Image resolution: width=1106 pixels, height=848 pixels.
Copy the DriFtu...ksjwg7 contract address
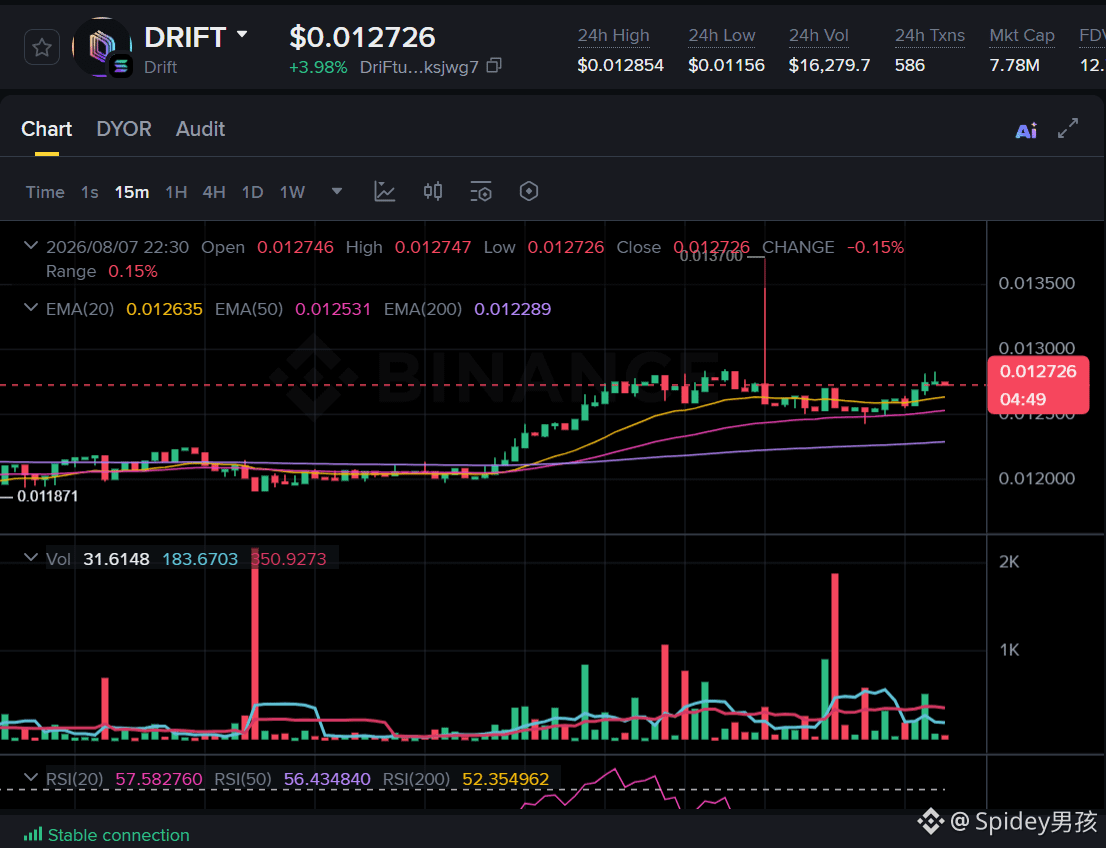[494, 66]
